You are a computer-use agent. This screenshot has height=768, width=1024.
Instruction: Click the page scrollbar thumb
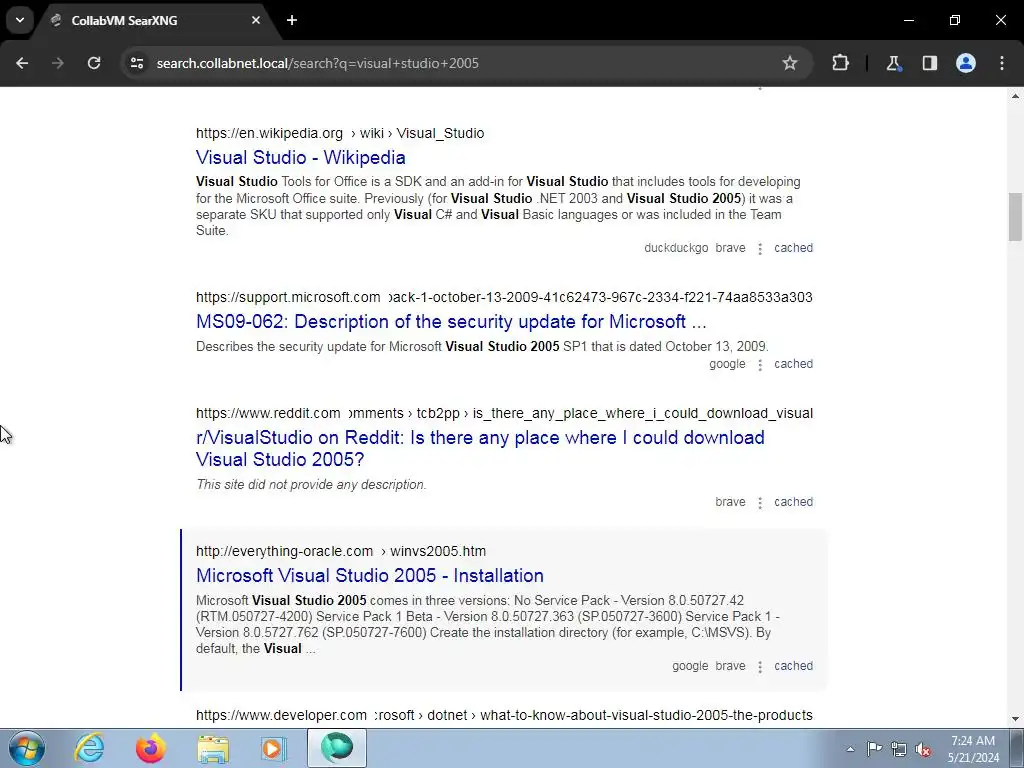click(x=1015, y=217)
